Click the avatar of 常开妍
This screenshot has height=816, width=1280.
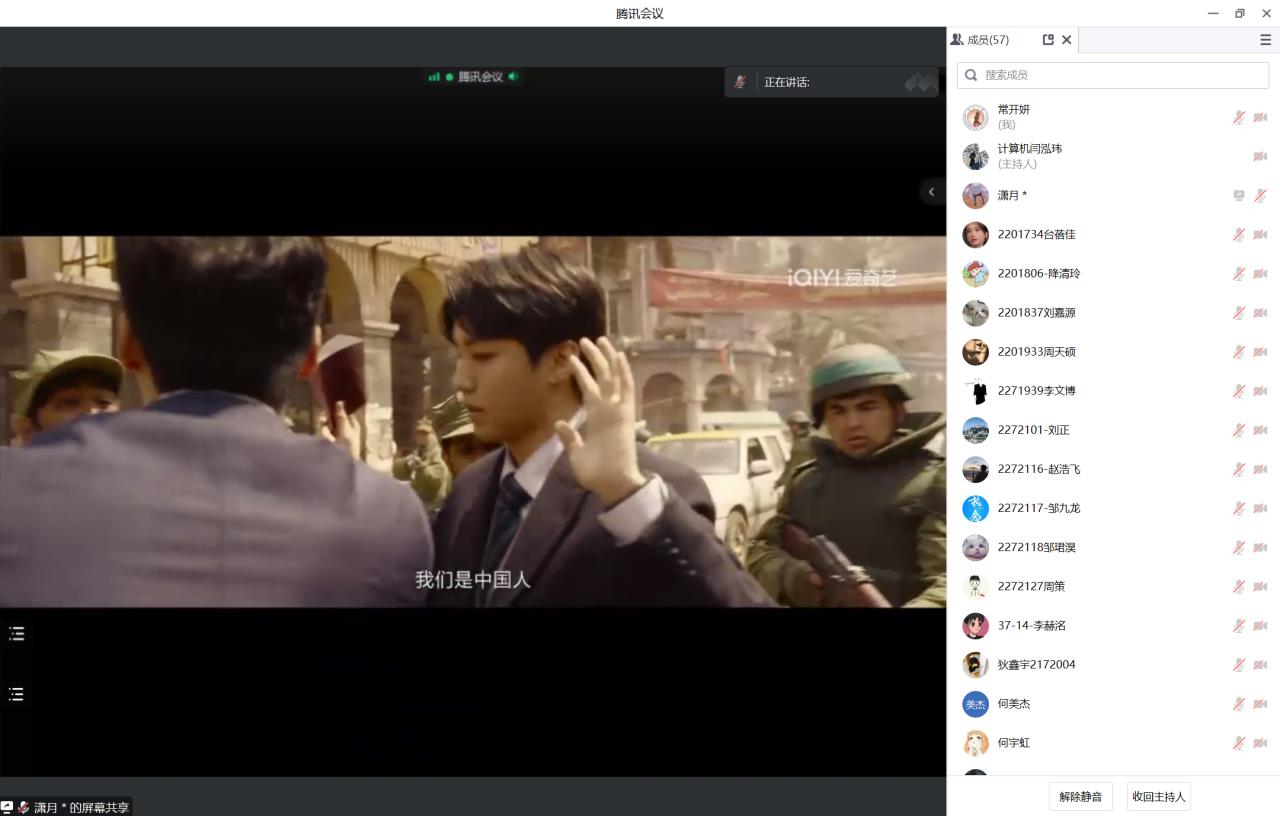975,117
